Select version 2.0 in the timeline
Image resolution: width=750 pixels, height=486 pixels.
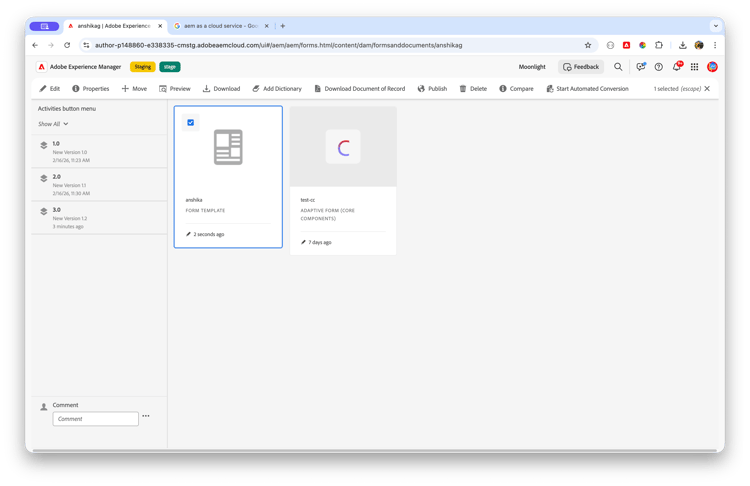[99, 184]
